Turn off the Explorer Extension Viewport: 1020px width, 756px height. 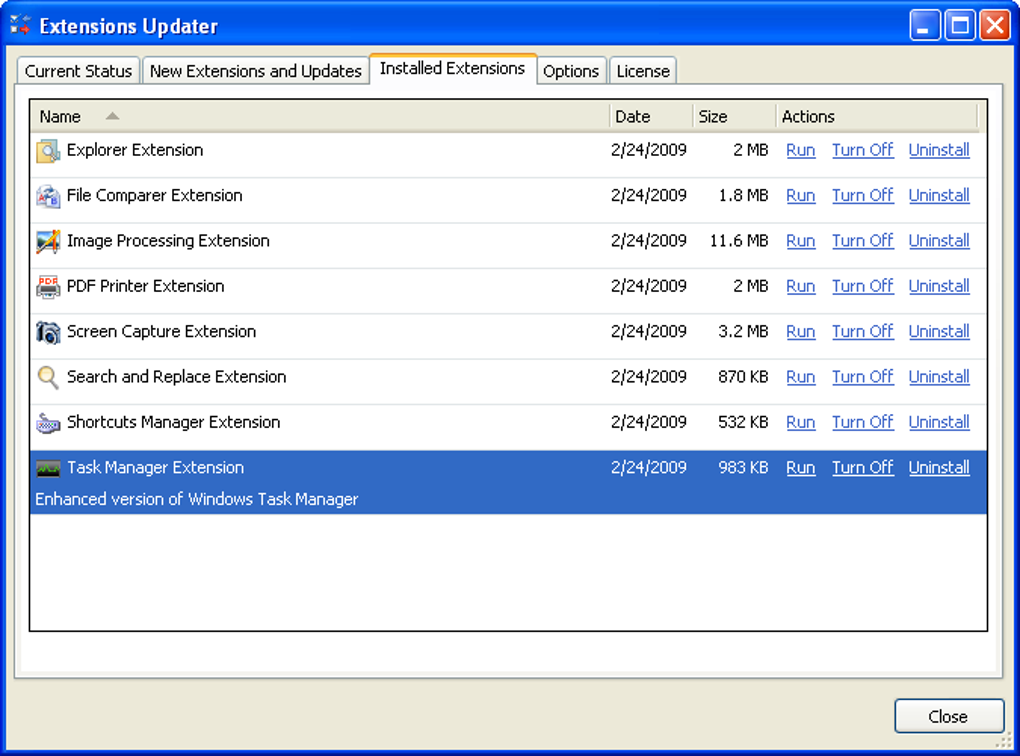[x=862, y=150]
